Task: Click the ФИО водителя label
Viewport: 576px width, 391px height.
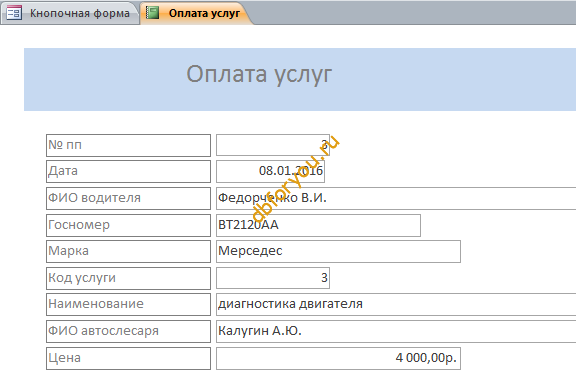Action: coord(128,198)
